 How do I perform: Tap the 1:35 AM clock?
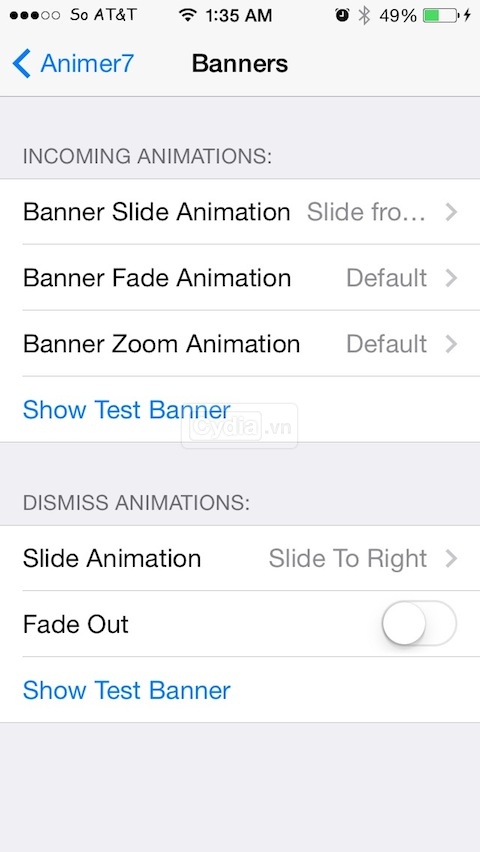coord(239,15)
